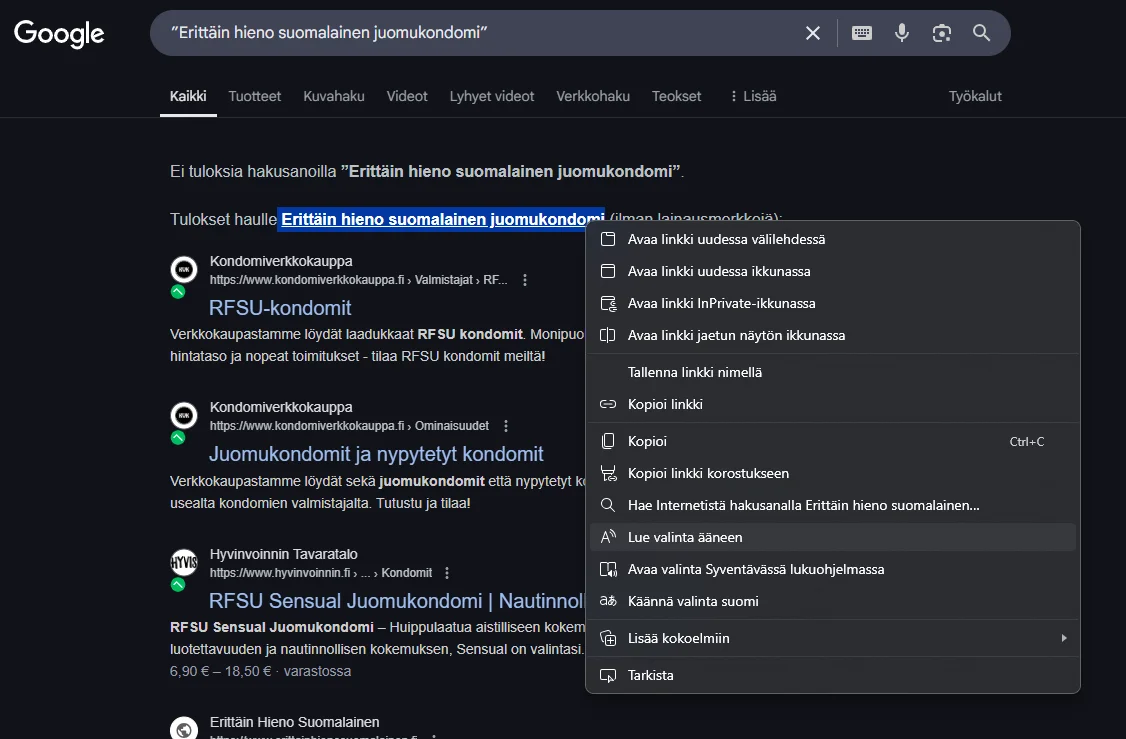Start voice search with the microphone icon
The image size is (1126, 739).
coord(902,33)
